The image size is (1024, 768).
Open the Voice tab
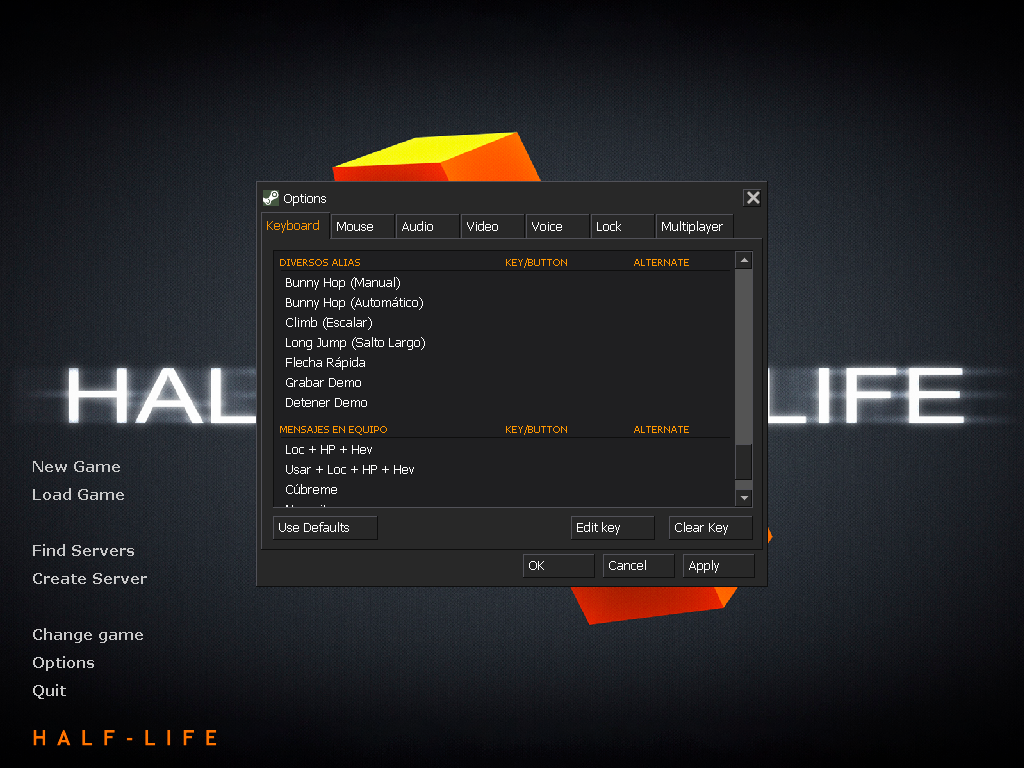[x=557, y=227]
